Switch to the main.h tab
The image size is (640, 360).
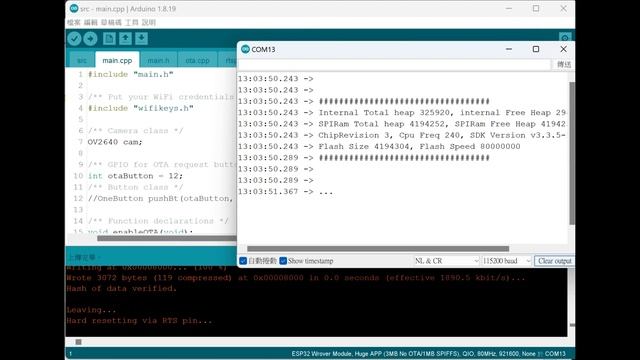coord(158,60)
